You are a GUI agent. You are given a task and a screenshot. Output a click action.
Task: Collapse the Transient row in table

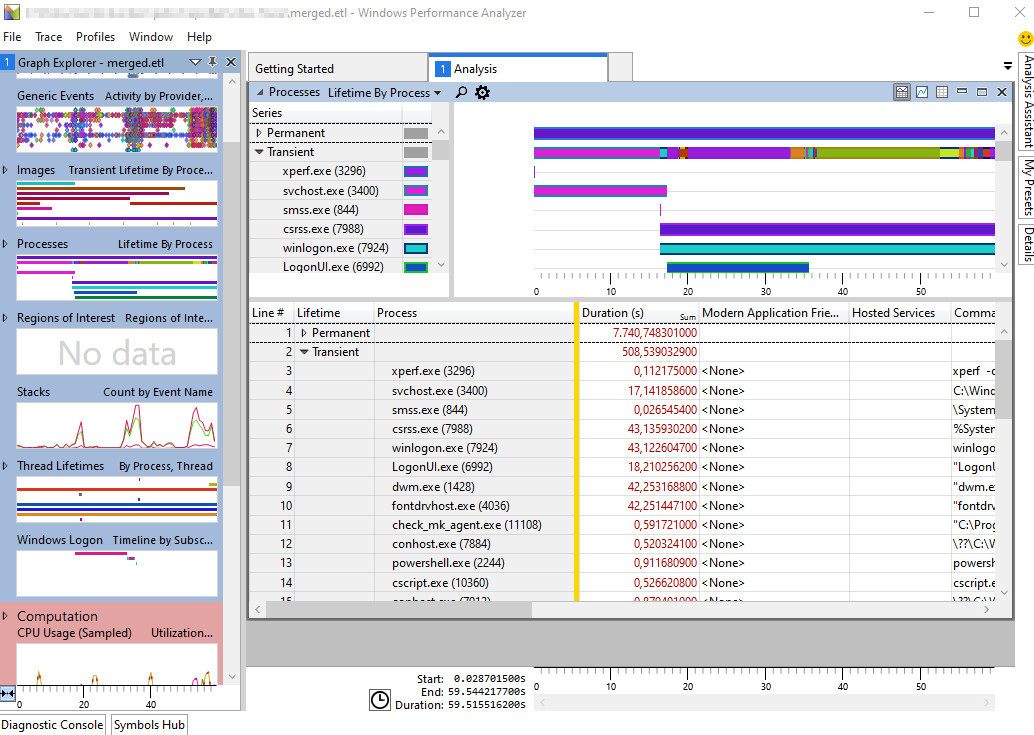click(x=304, y=352)
